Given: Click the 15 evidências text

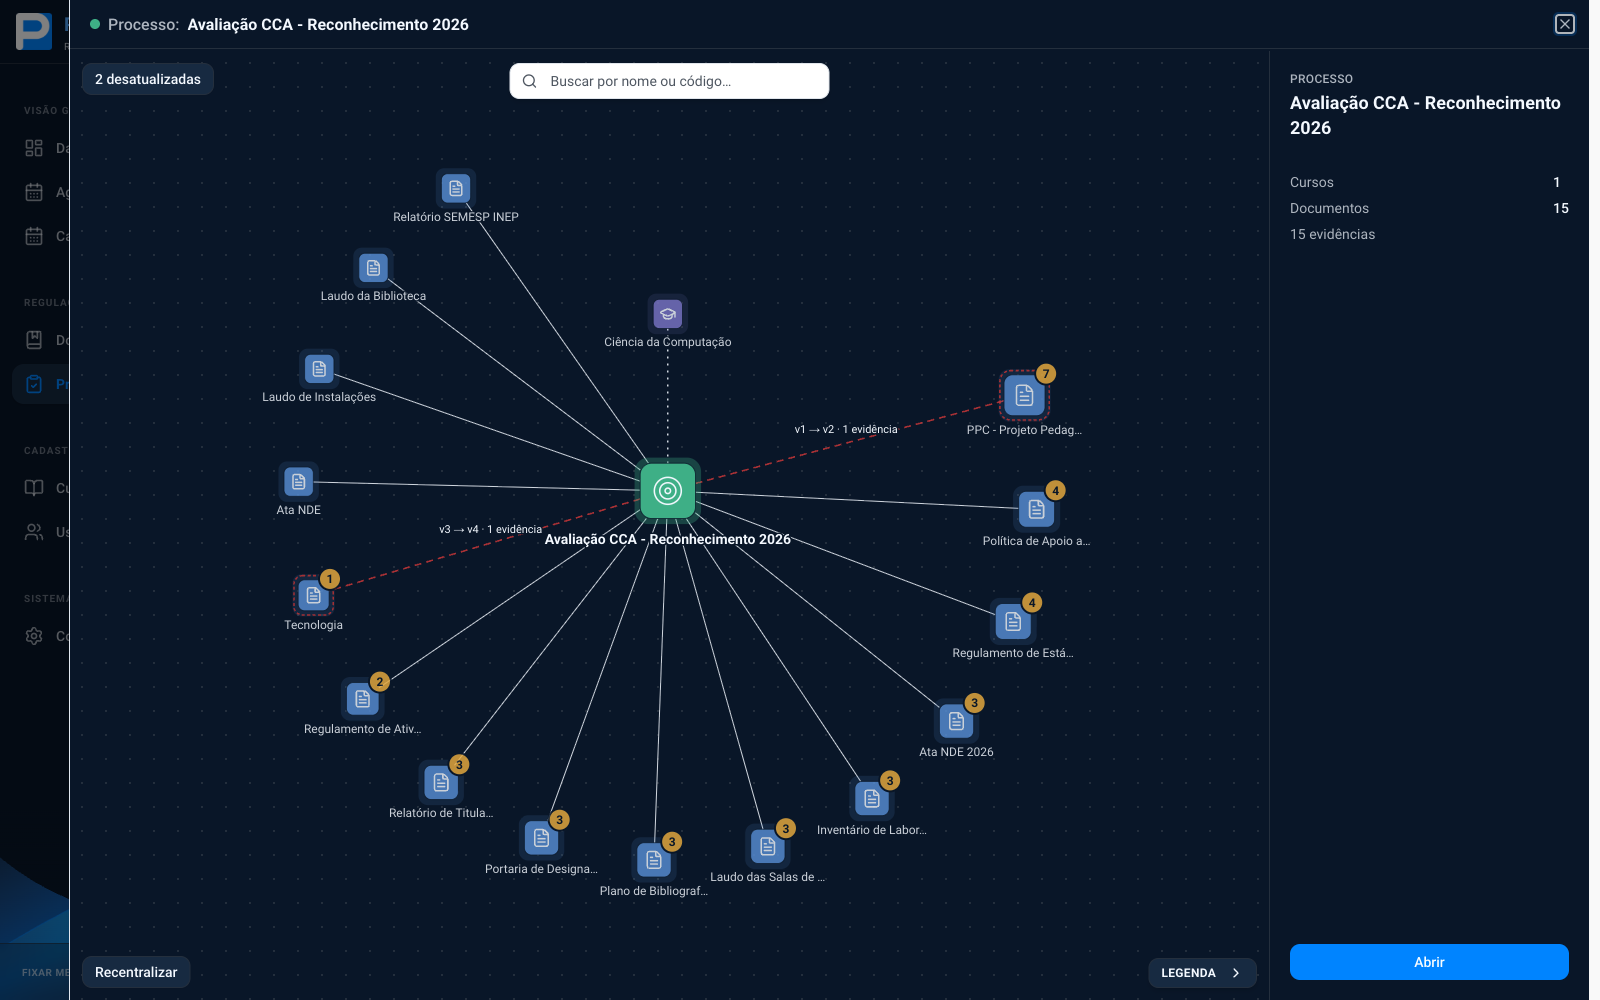Looking at the screenshot, I should coord(1332,234).
